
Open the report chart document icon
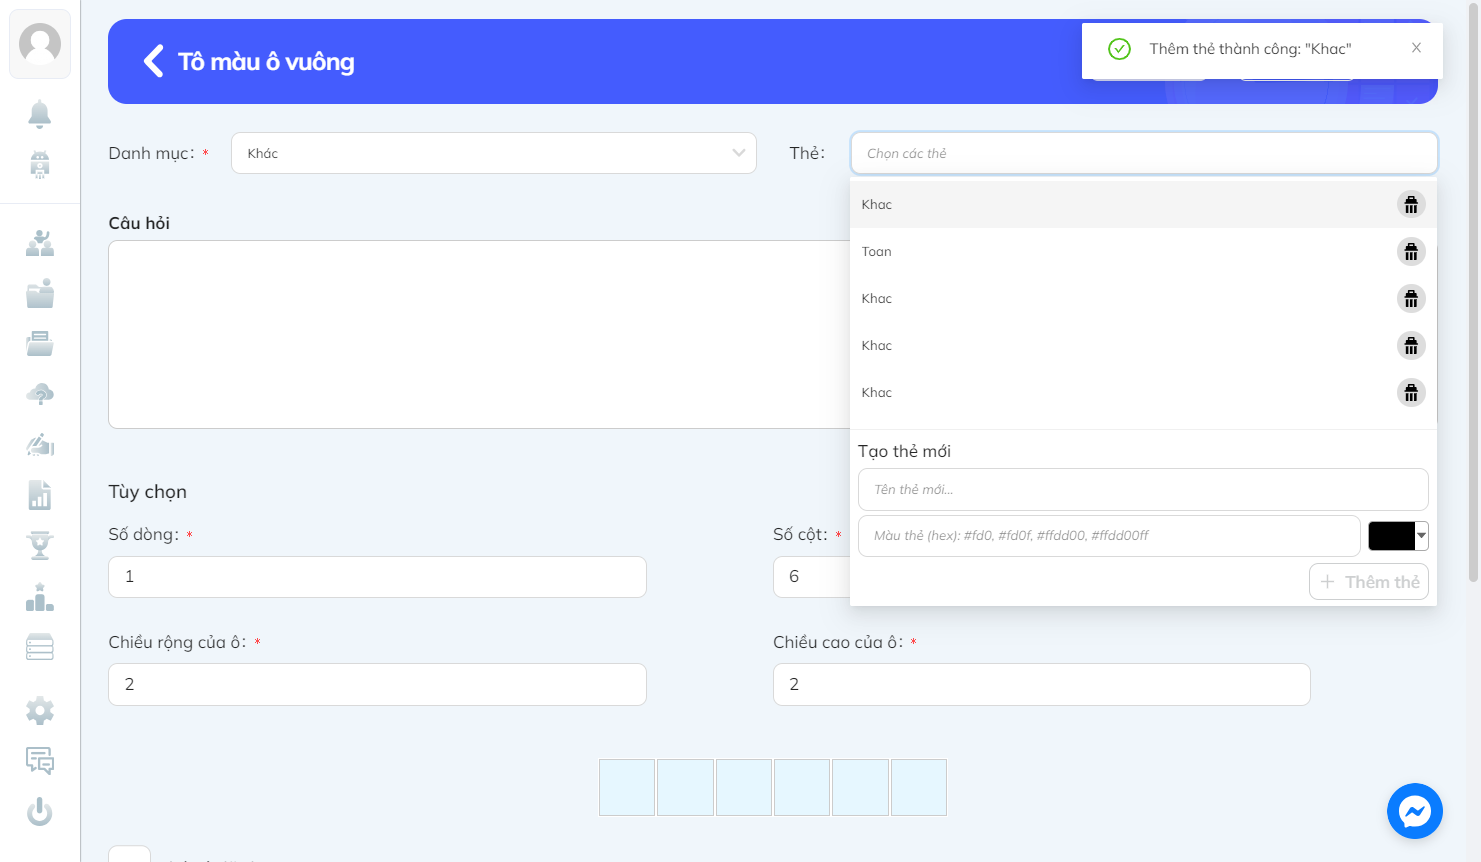40,495
